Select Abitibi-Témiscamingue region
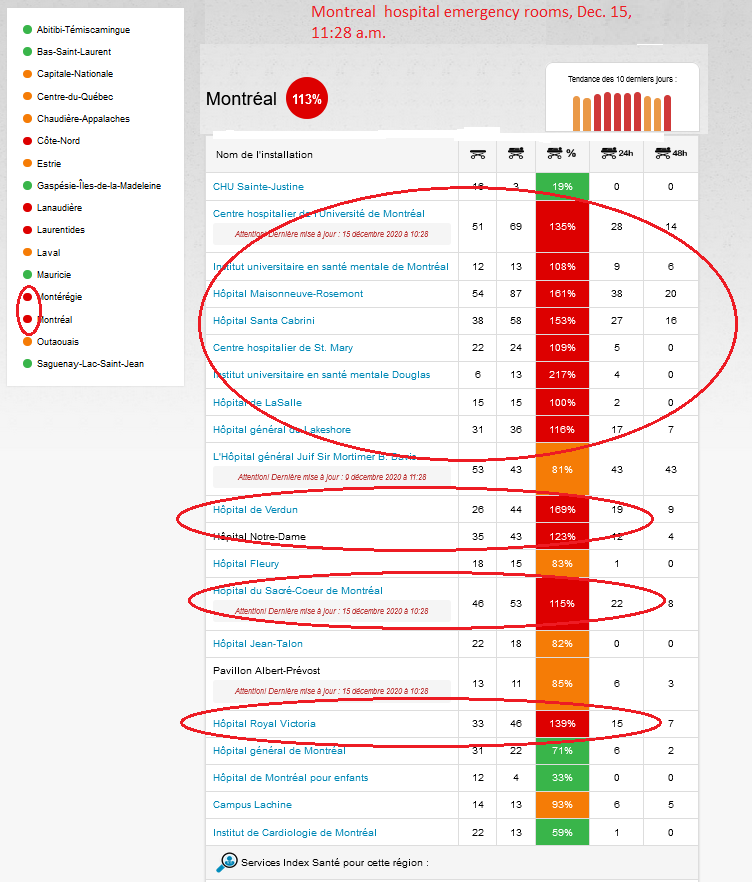 coord(83,30)
